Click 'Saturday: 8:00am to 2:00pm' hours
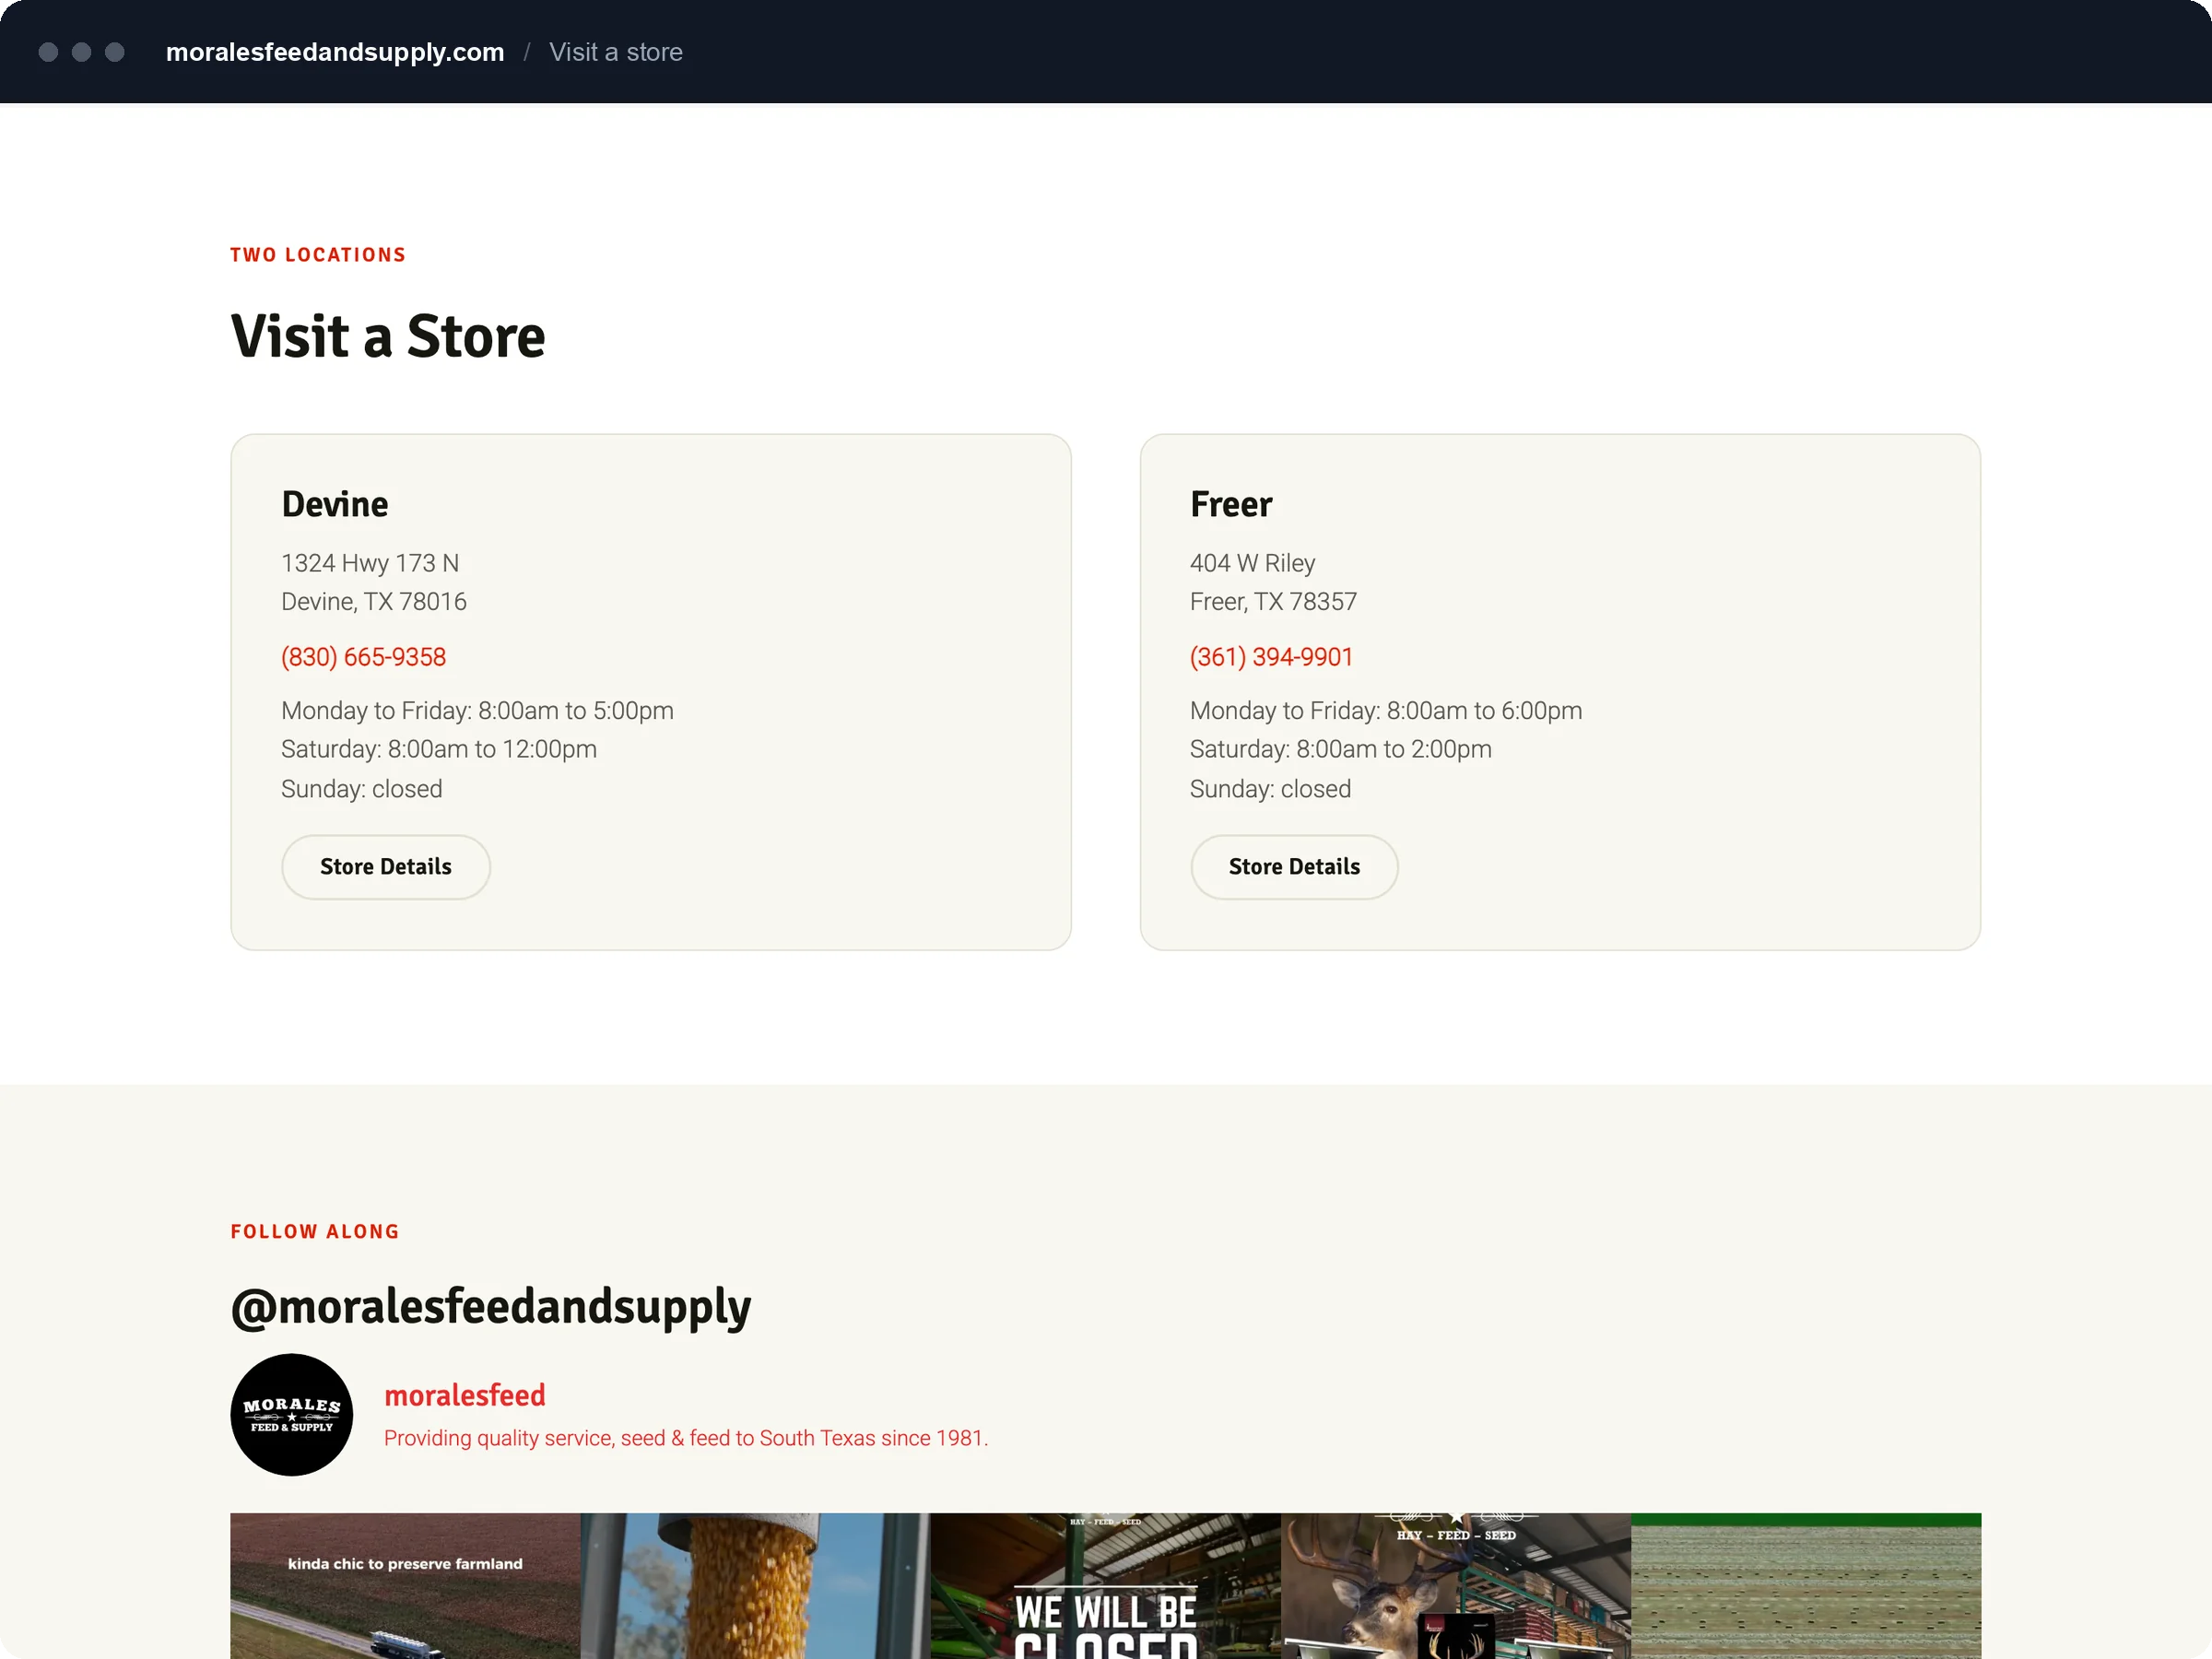The image size is (2212, 1659). tap(1341, 749)
